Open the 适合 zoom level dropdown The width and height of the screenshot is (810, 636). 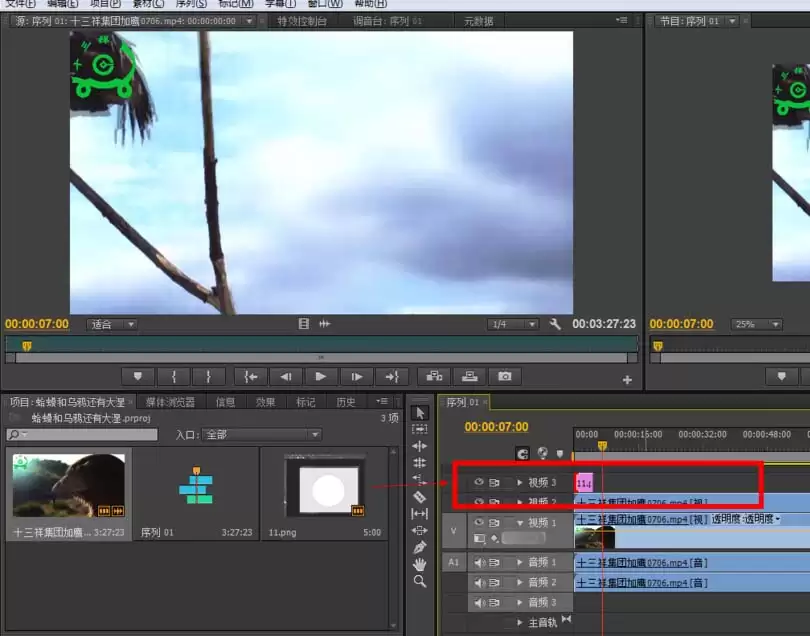tap(113, 324)
